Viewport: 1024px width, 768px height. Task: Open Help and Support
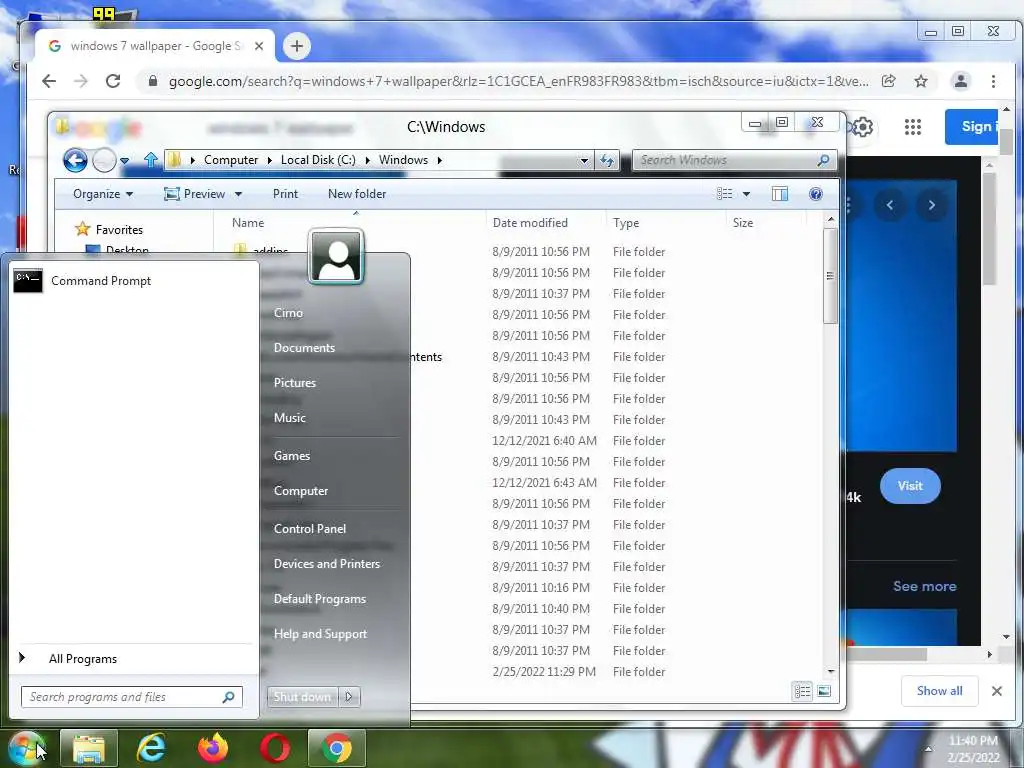pos(320,634)
